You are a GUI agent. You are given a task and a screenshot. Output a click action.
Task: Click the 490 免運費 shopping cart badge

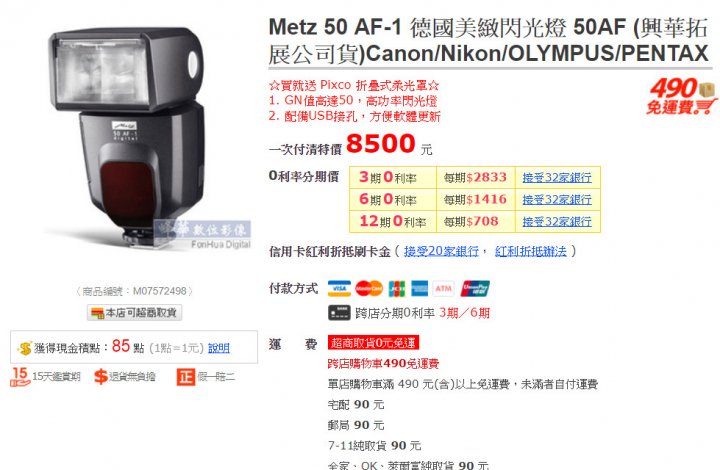(x=682, y=96)
